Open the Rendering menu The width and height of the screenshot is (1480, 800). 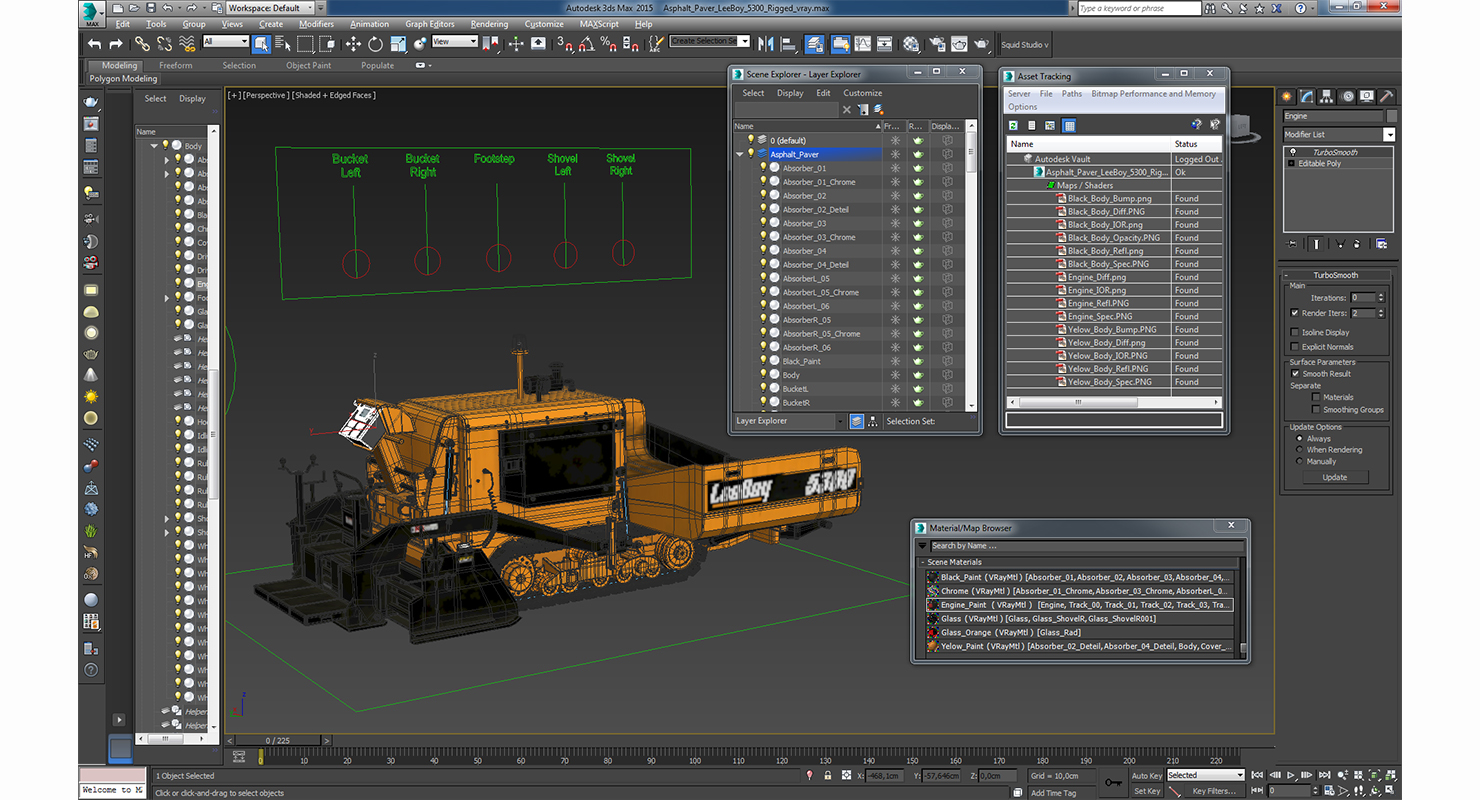[489, 24]
